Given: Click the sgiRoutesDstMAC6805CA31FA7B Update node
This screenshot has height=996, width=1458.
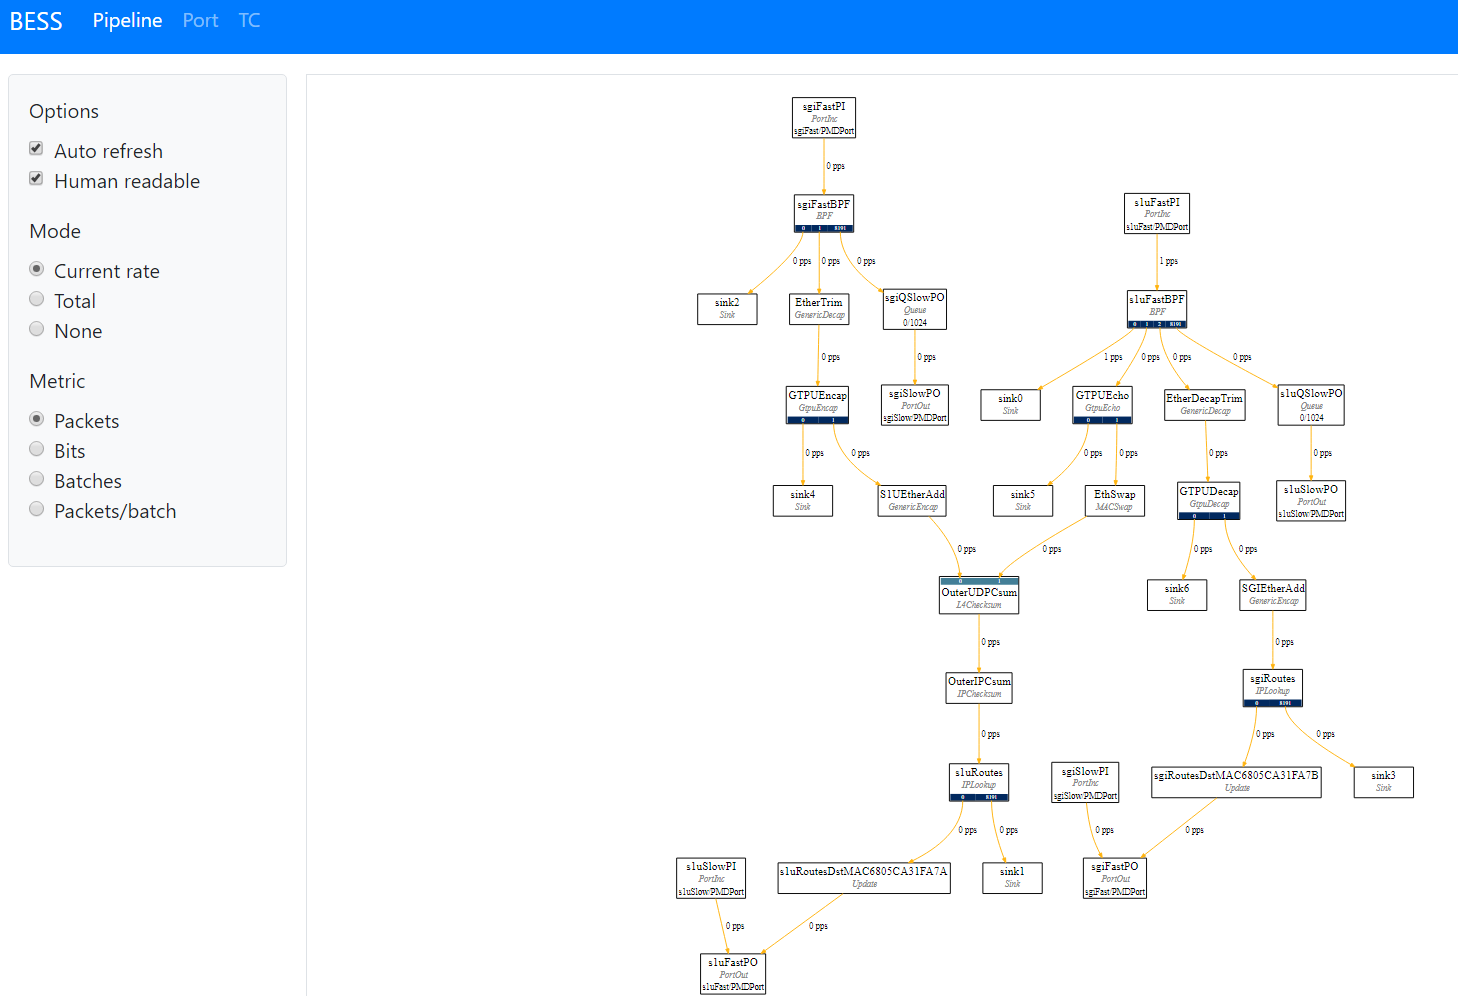Looking at the screenshot, I should [1236, 782].
